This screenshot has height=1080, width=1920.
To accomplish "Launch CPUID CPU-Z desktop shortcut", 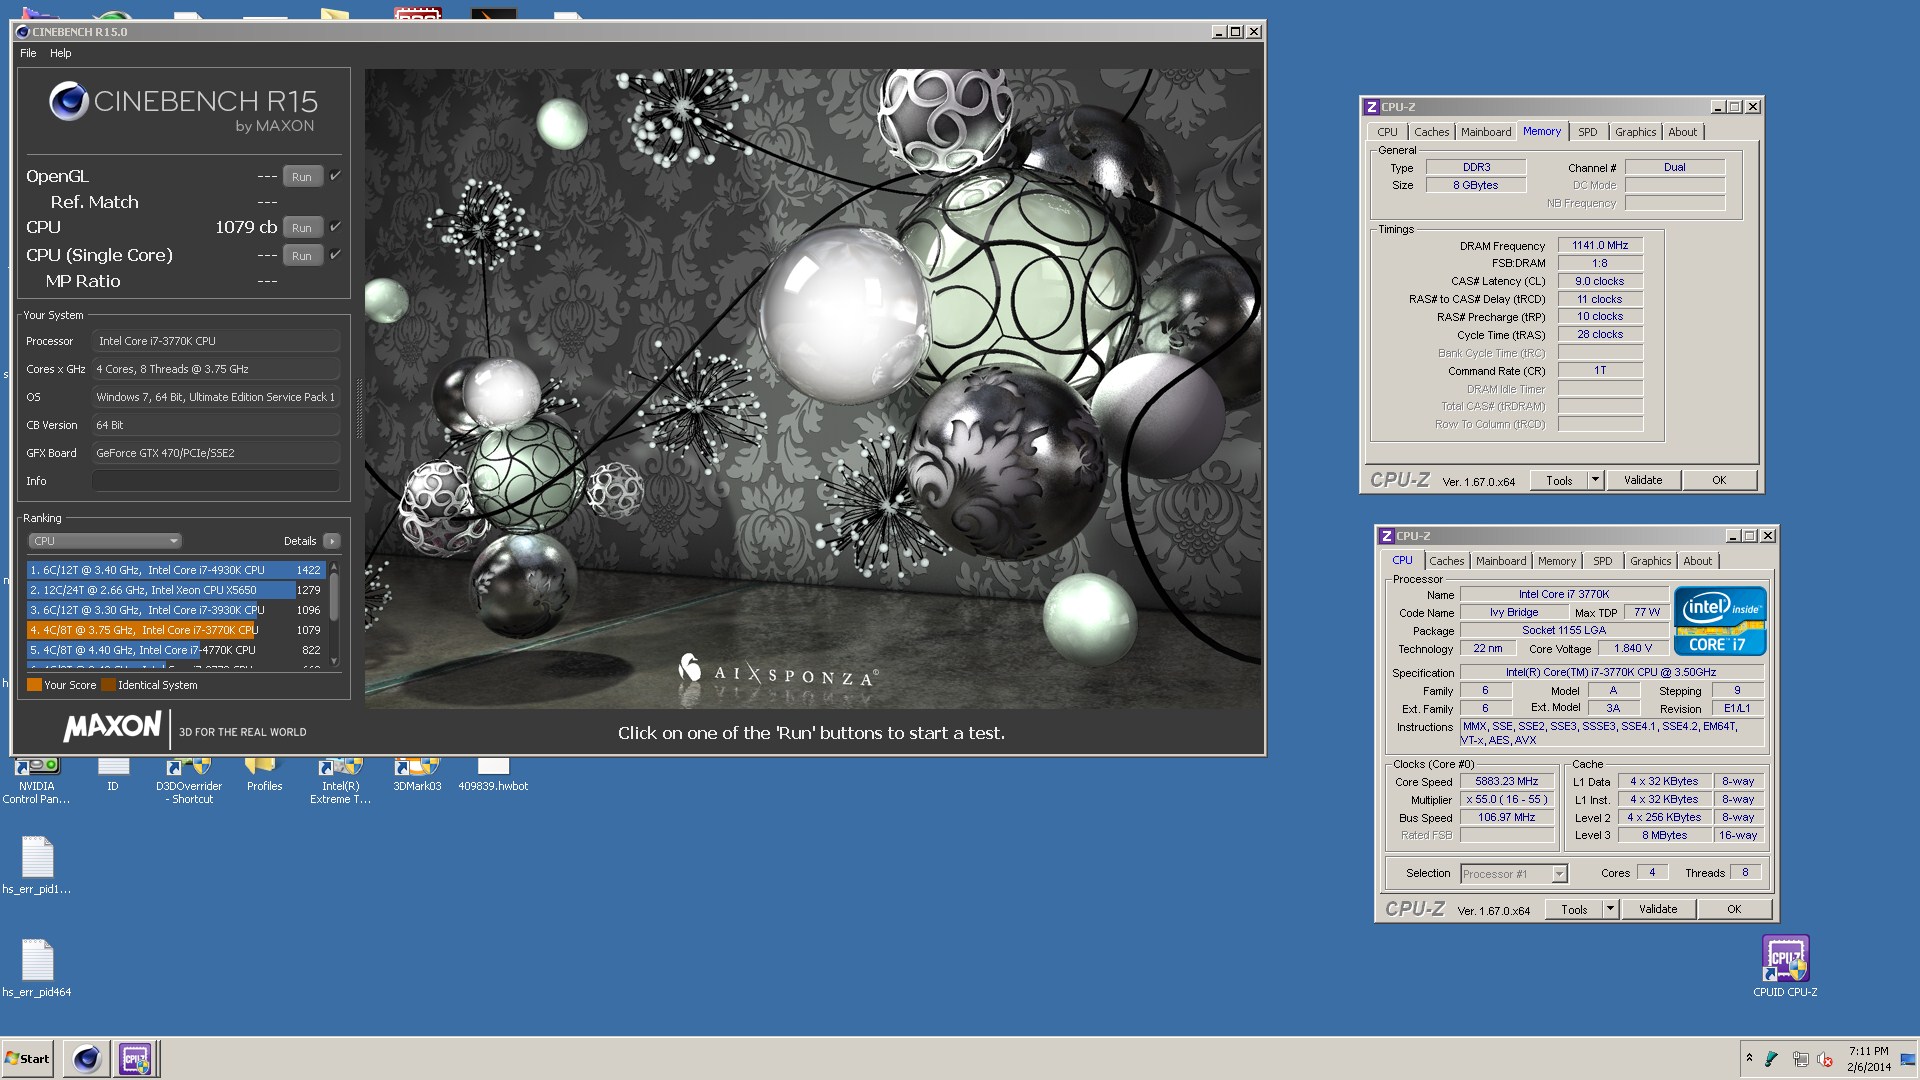I will (1785, 966).
